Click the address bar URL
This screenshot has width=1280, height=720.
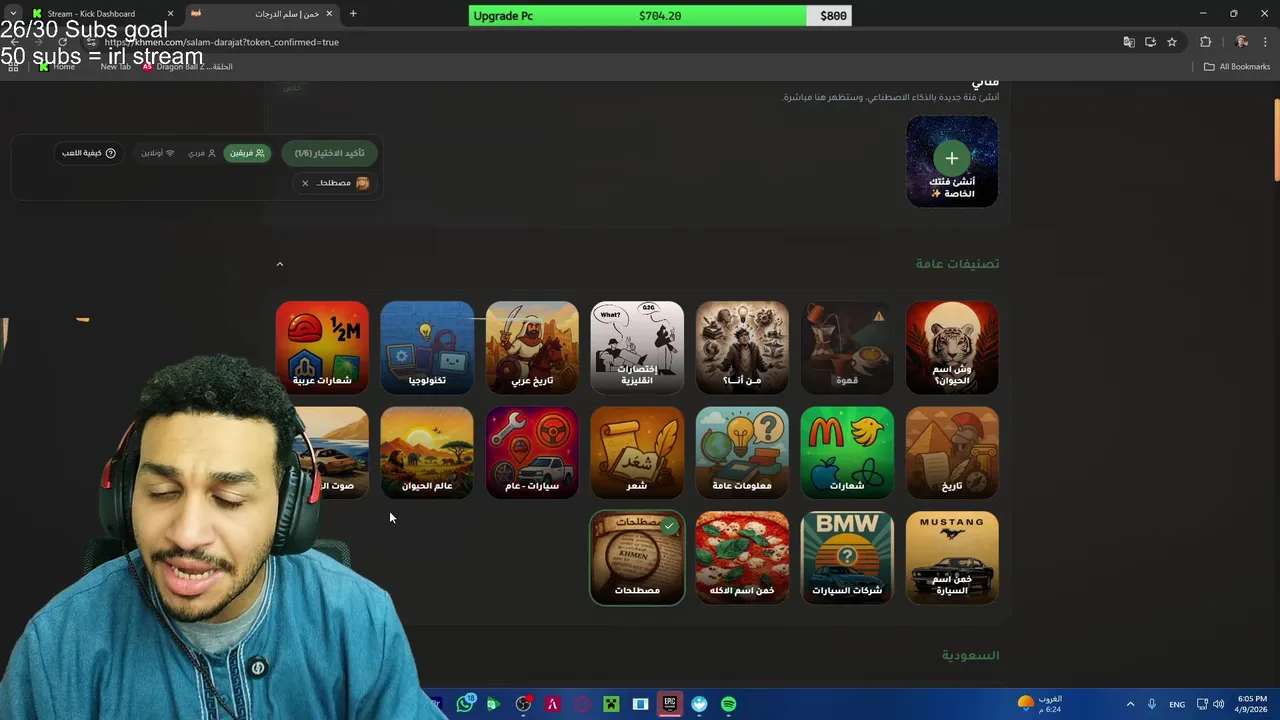[222, 42]
